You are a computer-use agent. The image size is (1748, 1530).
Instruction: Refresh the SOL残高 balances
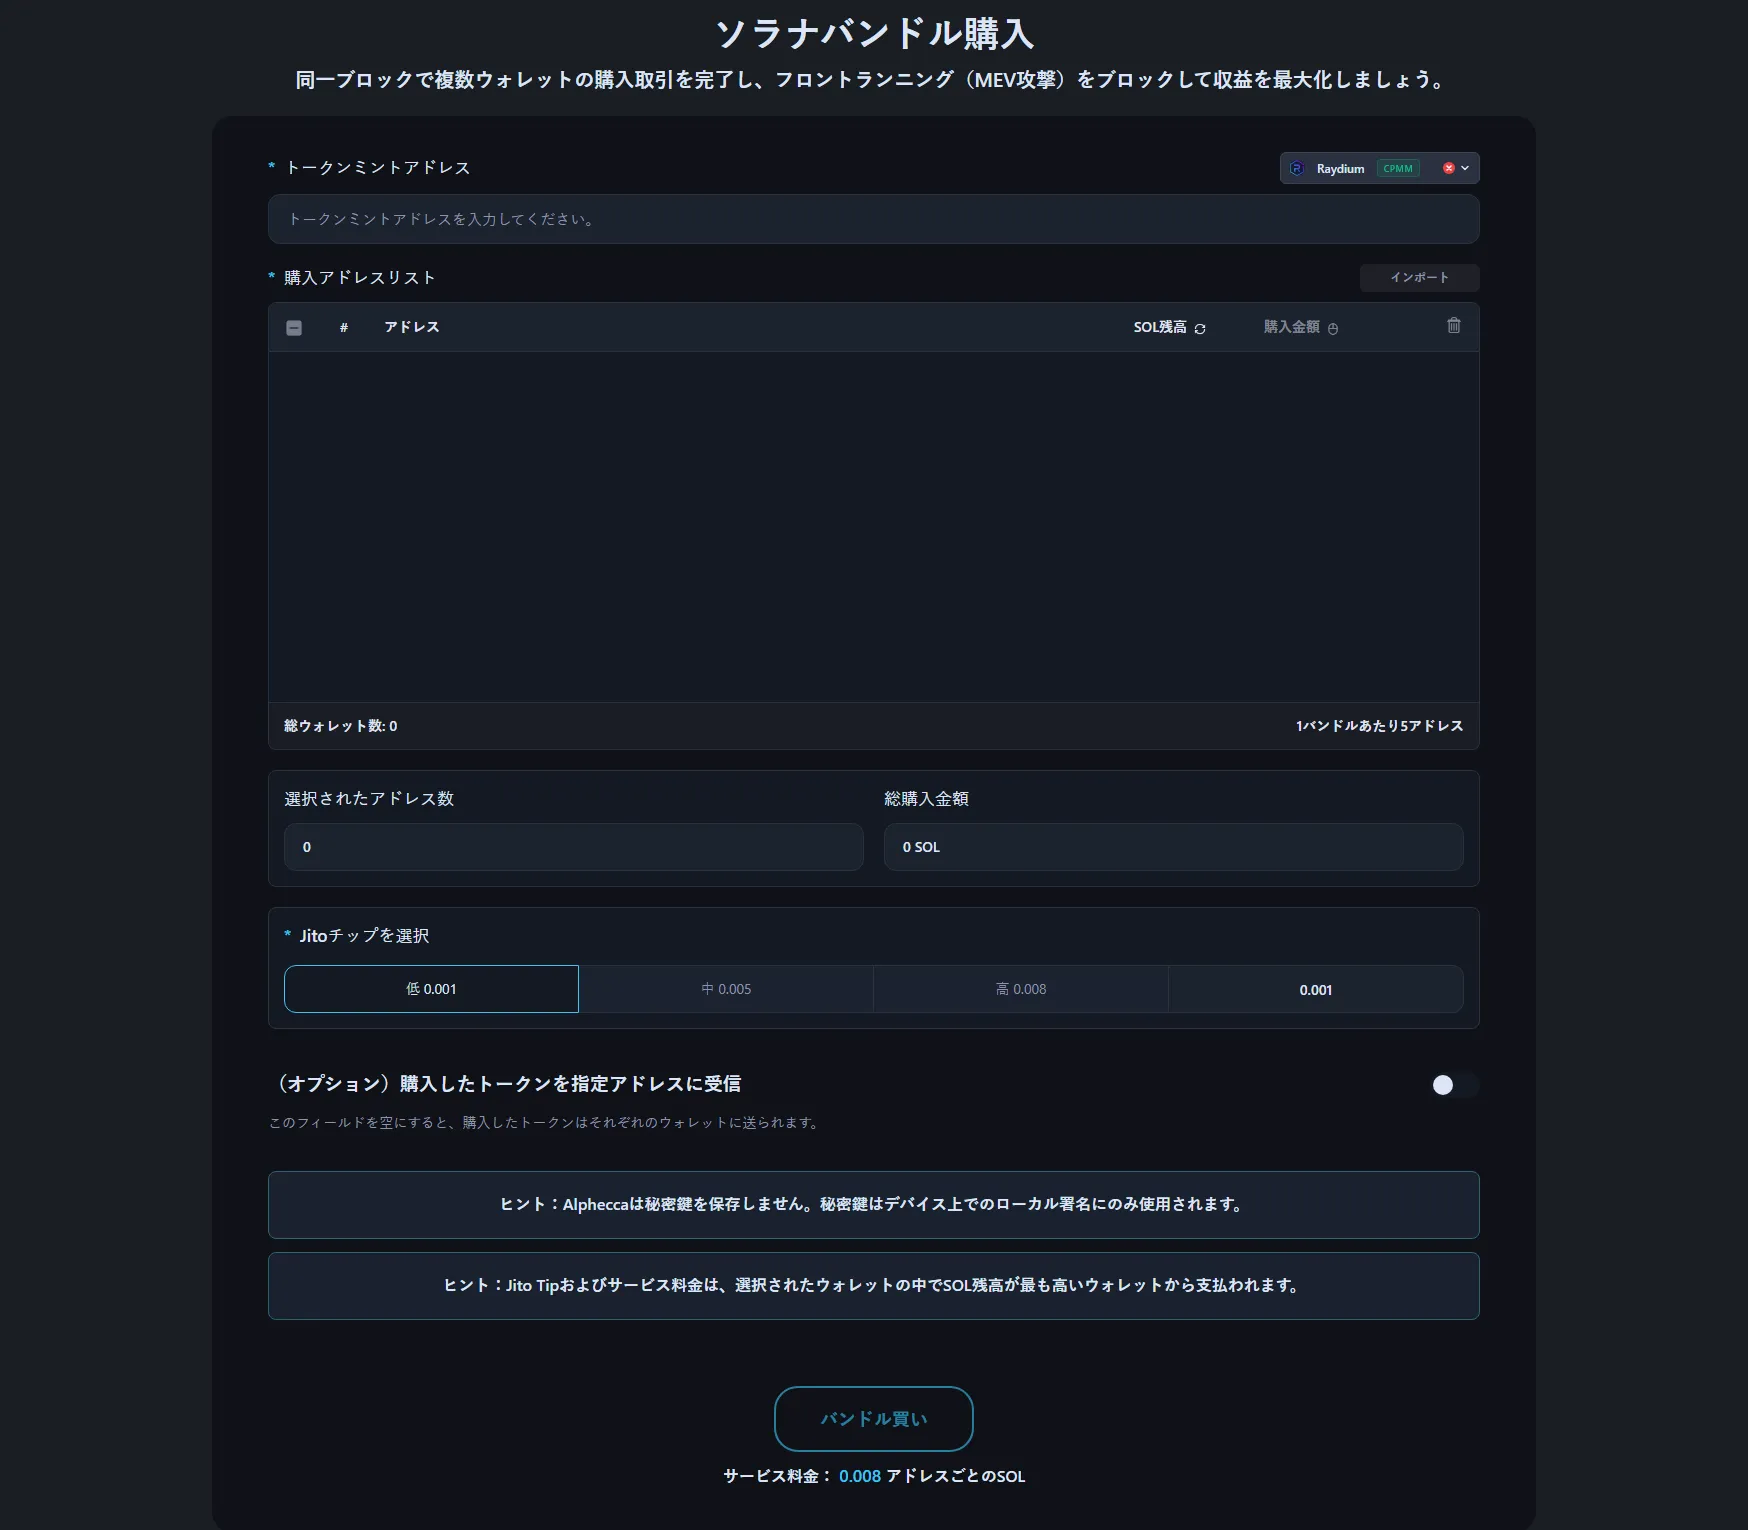tap(1201, 328)
